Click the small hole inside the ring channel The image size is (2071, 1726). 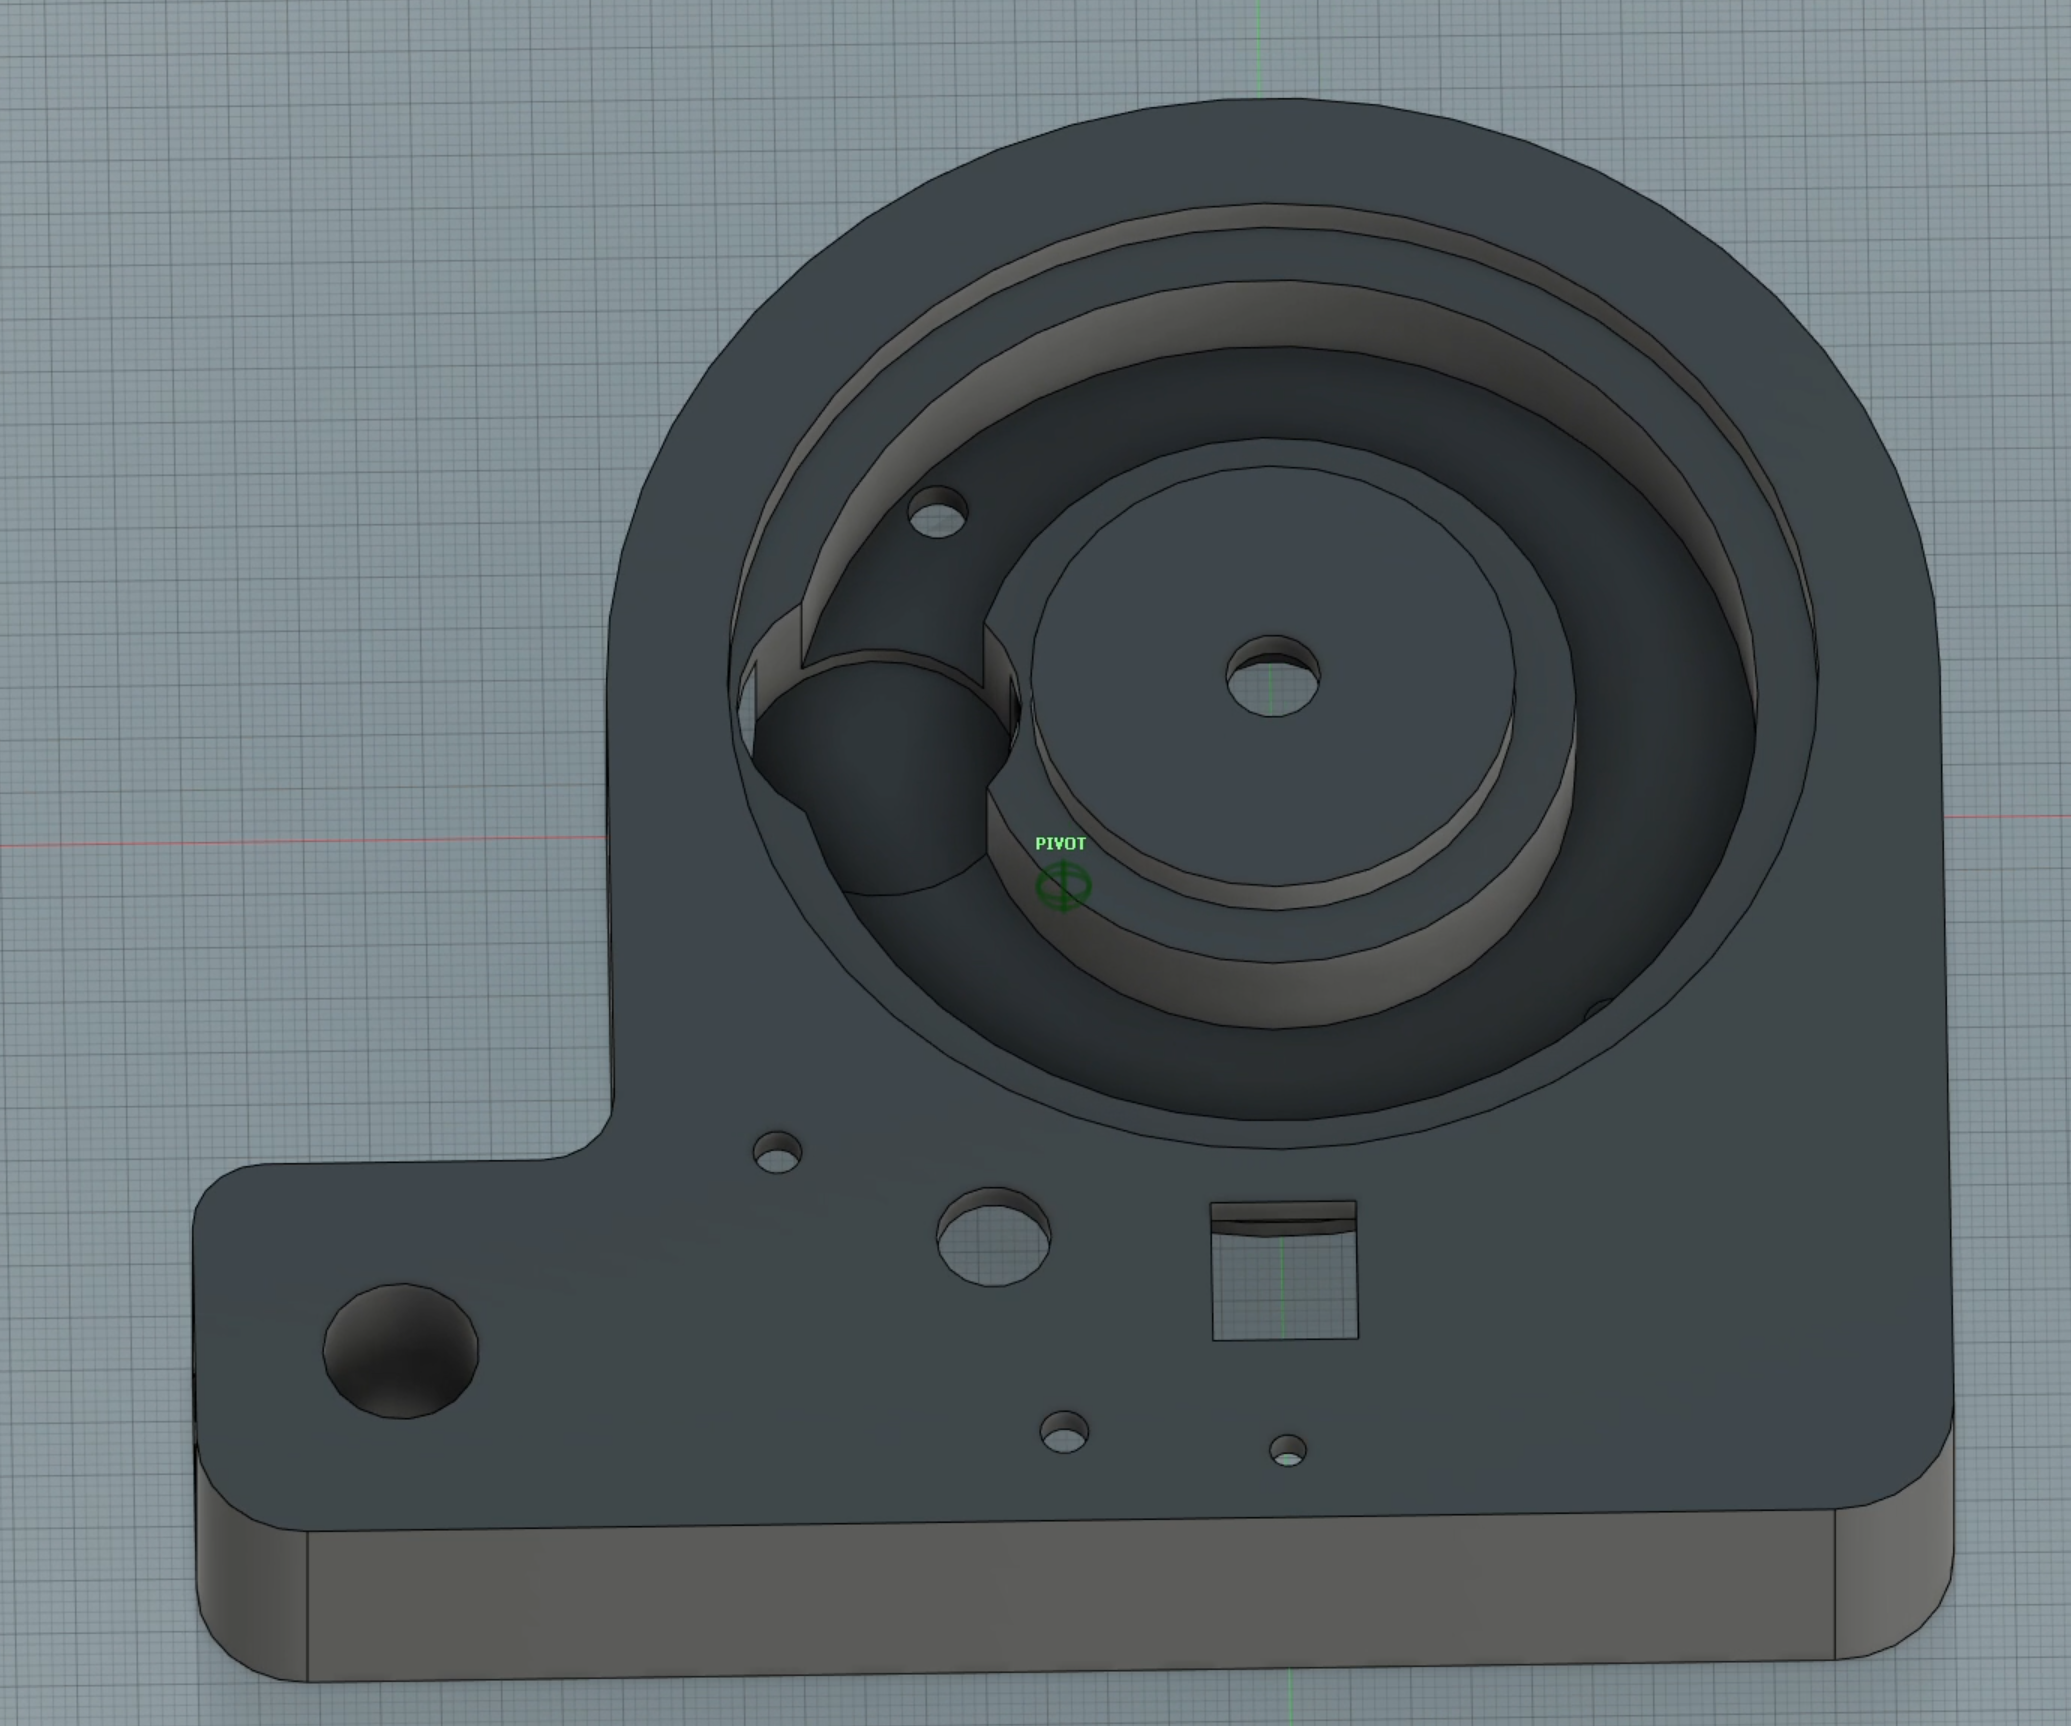tap(937, 512)
